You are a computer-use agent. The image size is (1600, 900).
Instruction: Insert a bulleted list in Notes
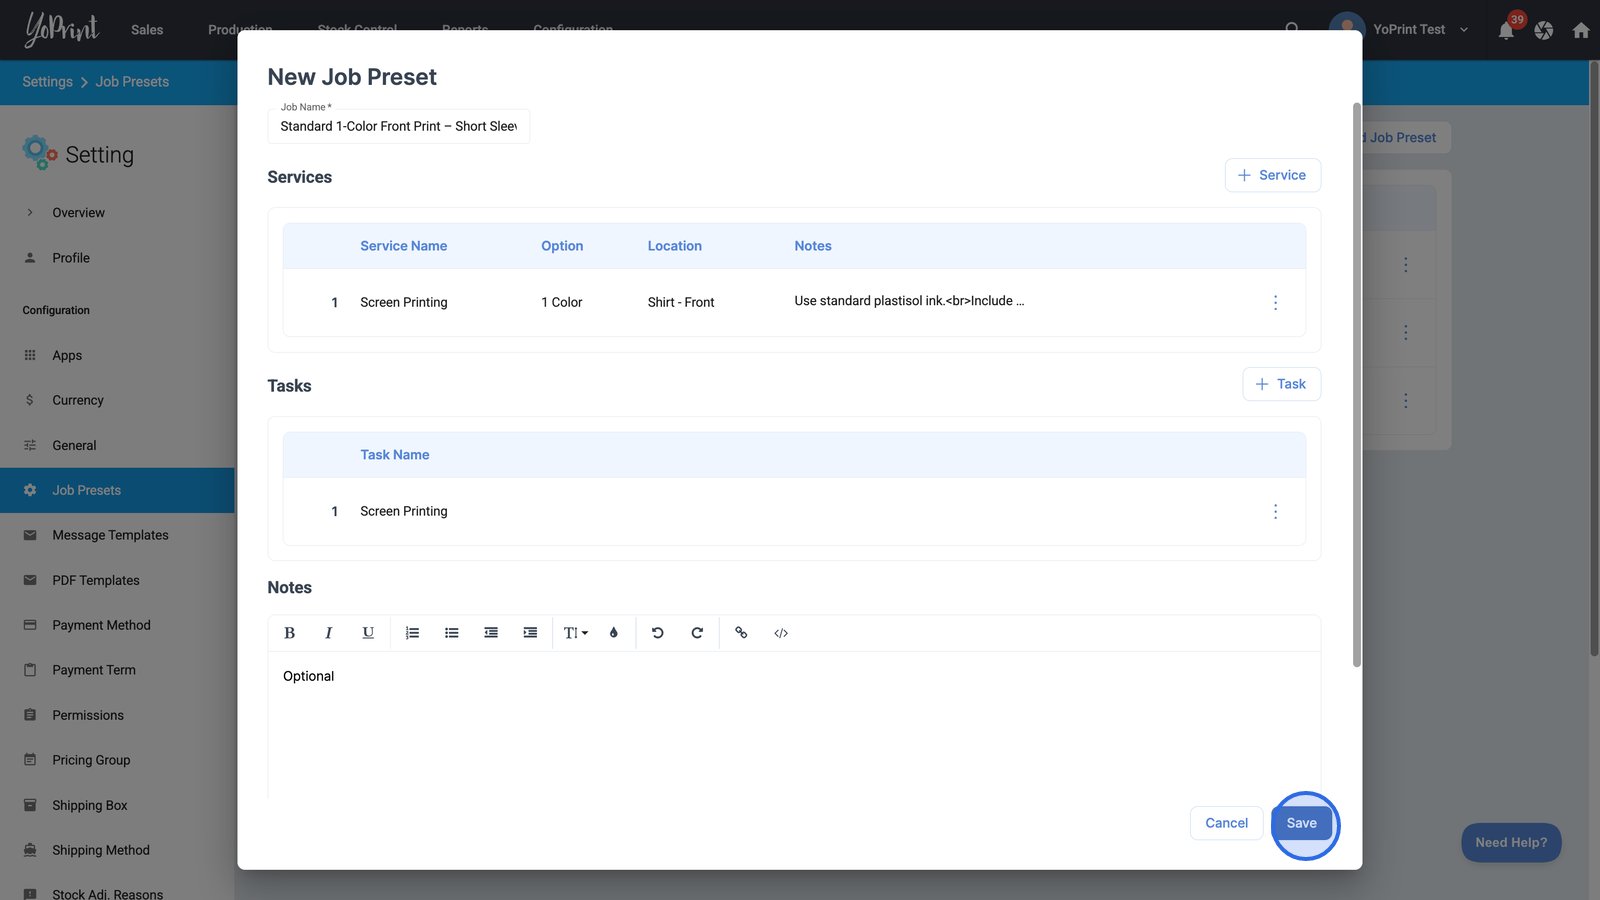coord(452,633)
